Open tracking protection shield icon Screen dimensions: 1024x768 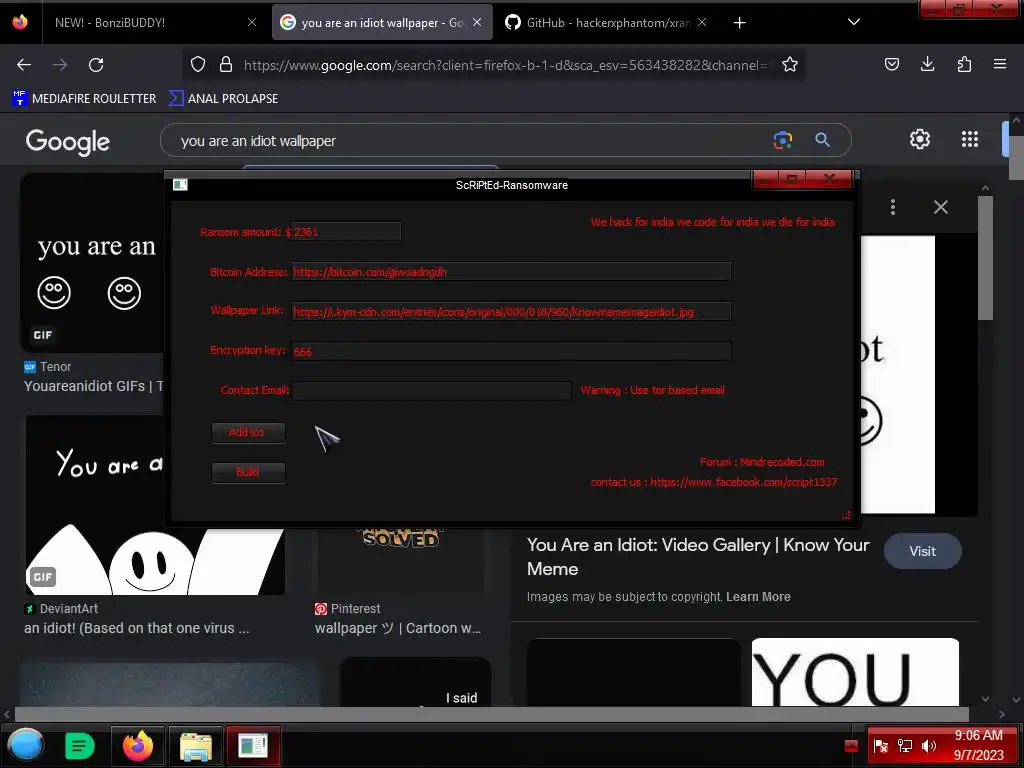(198, 64)
